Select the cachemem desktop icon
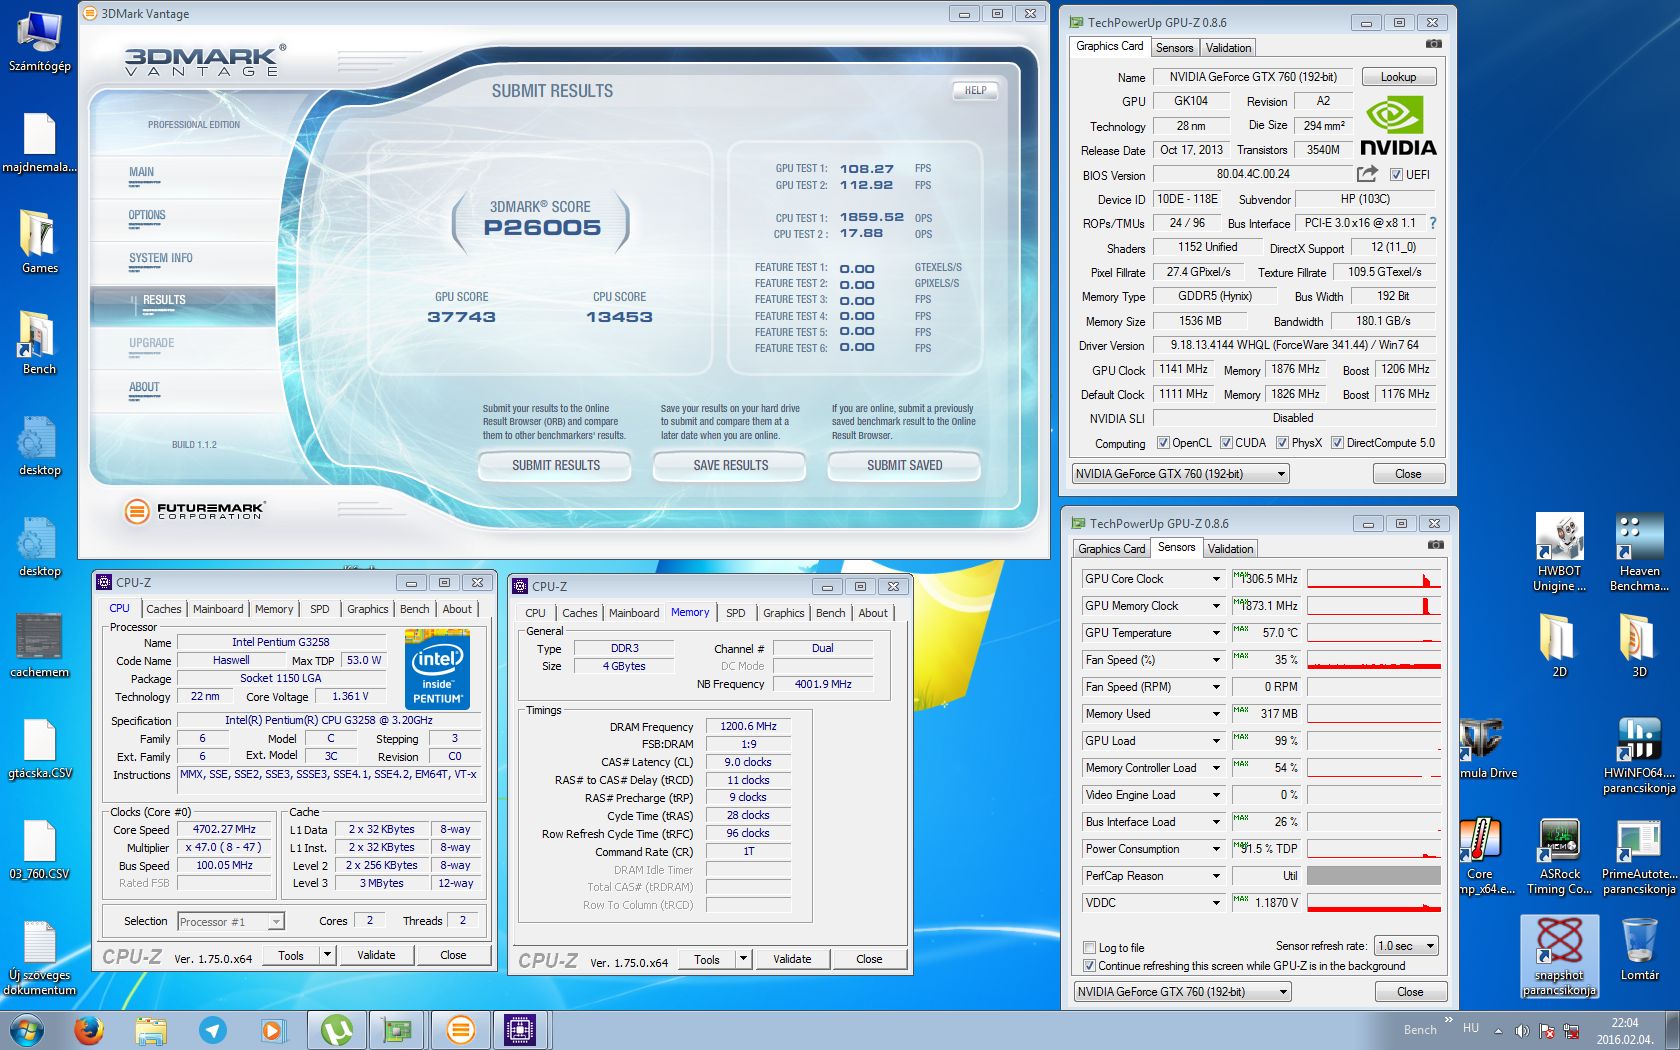The width and height of the screenshot is (1680, 1050). pos(39,645)
